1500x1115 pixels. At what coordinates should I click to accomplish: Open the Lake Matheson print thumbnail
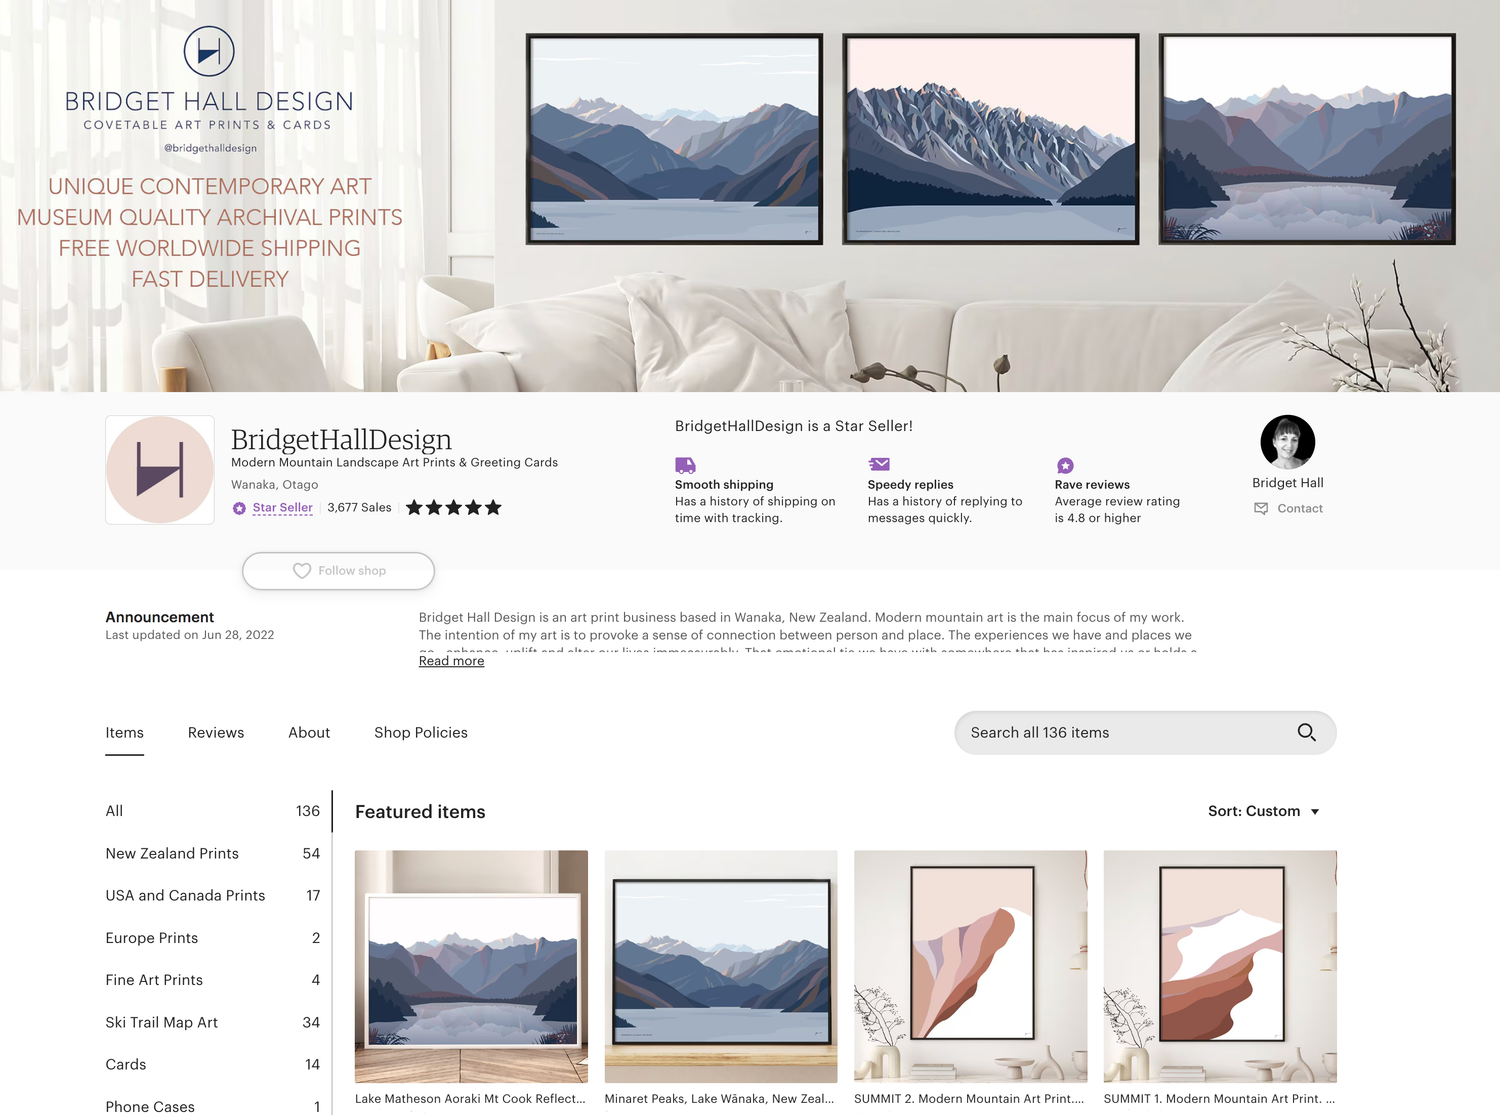(x=471, y=966)
